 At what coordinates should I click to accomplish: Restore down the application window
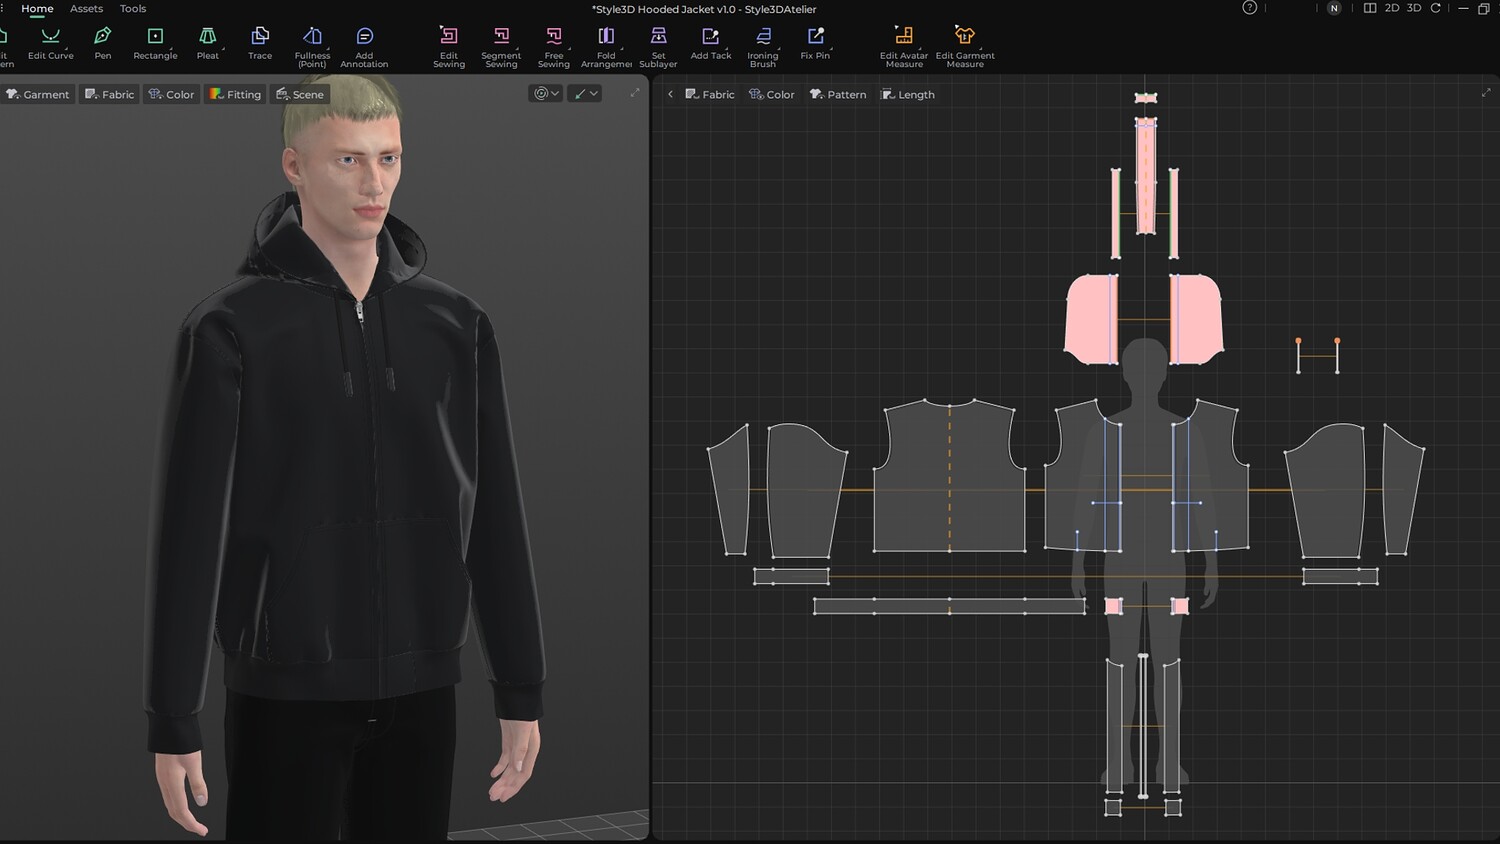[x=1484, y=8]
